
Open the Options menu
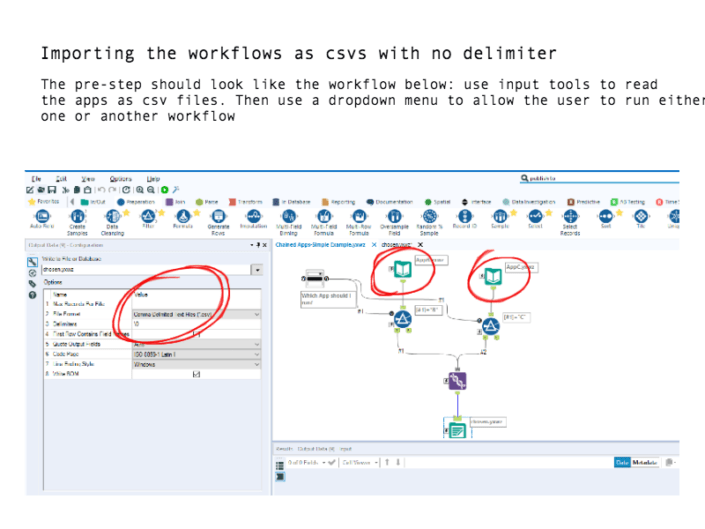click(119, 178)
